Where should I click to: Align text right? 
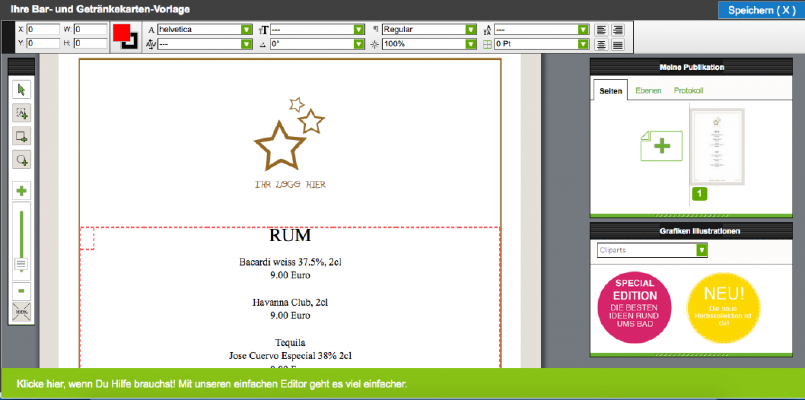[x=618, y=30]
